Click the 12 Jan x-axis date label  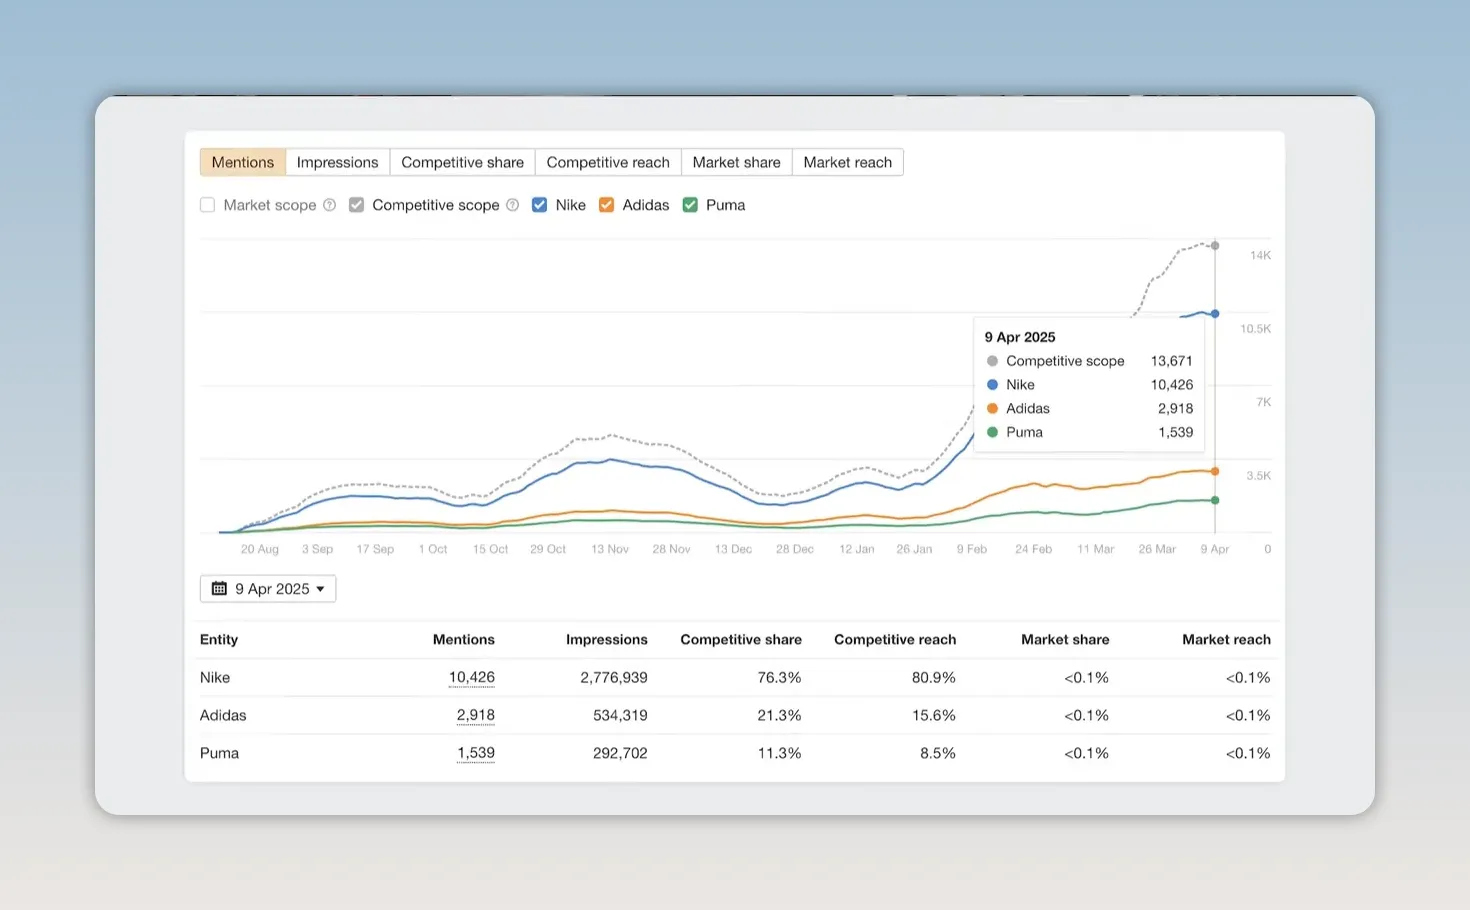(x=857, y=549)
